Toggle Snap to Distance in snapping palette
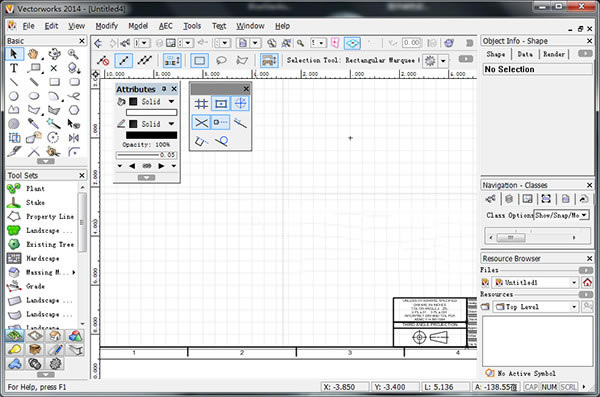600x397 pixels. [x=221, y=123]
